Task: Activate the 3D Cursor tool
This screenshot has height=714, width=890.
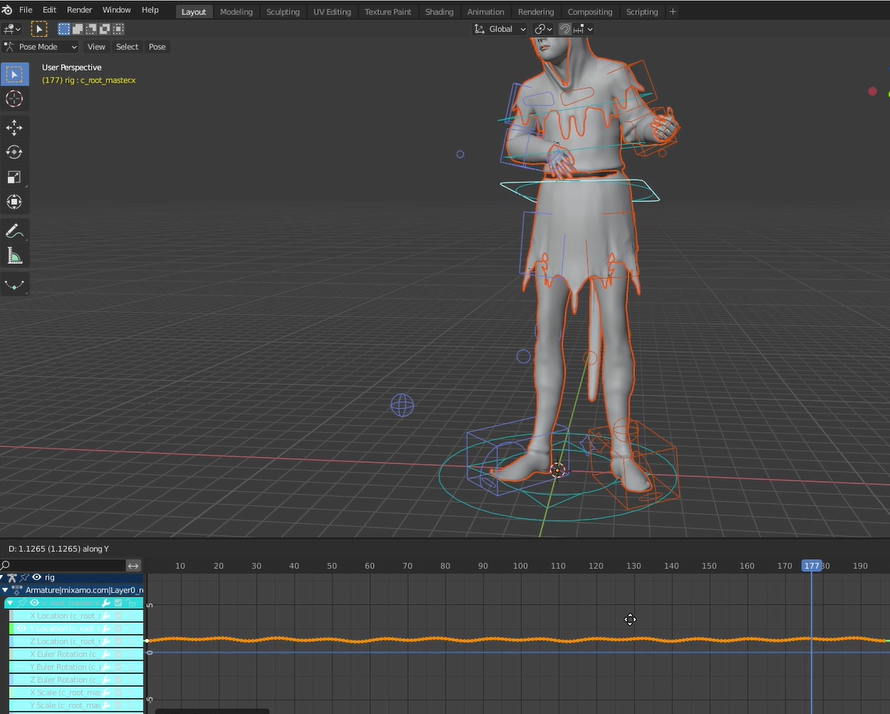Action: (x=14, y=98)
